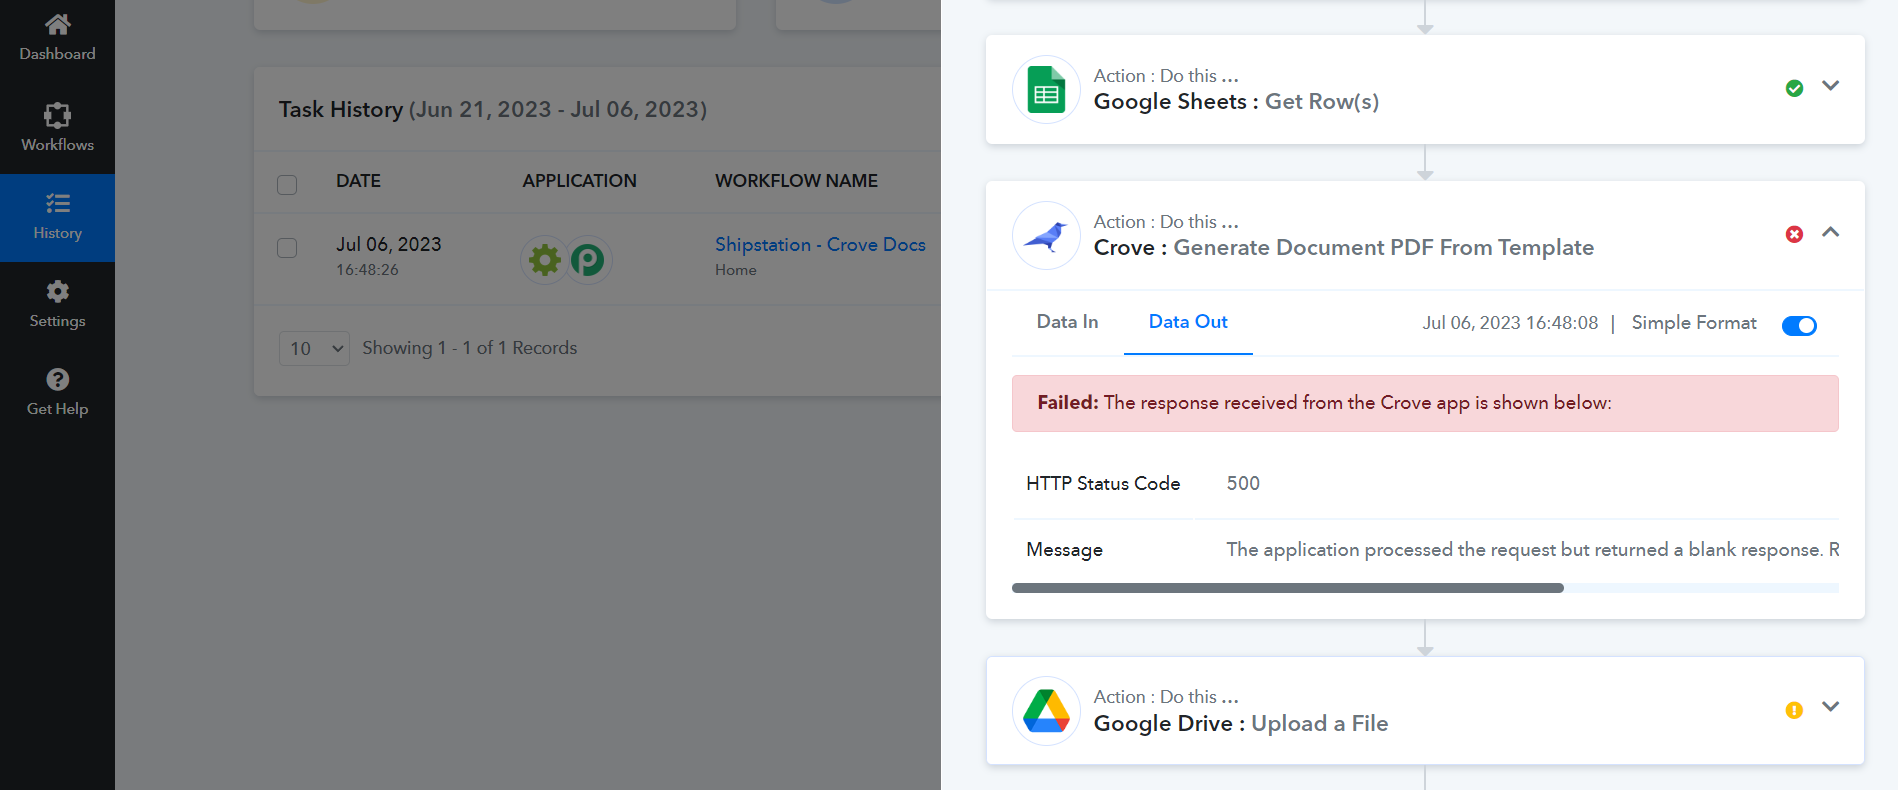
Task: Click the Jul 06, 2023 16:48:08 timestamp
Action: [x=1510, y=323]
